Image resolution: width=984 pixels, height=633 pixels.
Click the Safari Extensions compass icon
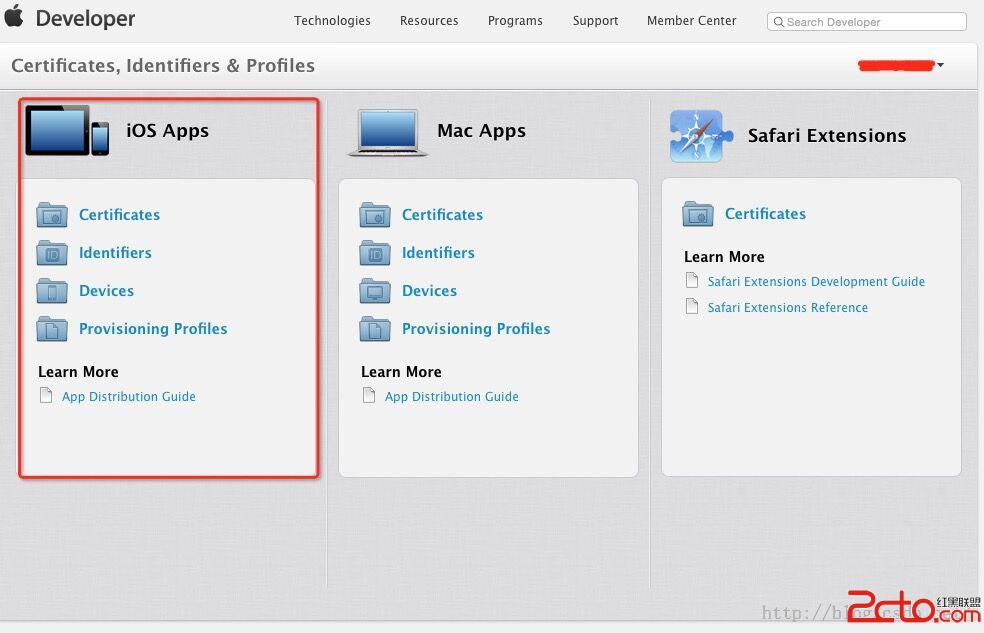(701, 136)
